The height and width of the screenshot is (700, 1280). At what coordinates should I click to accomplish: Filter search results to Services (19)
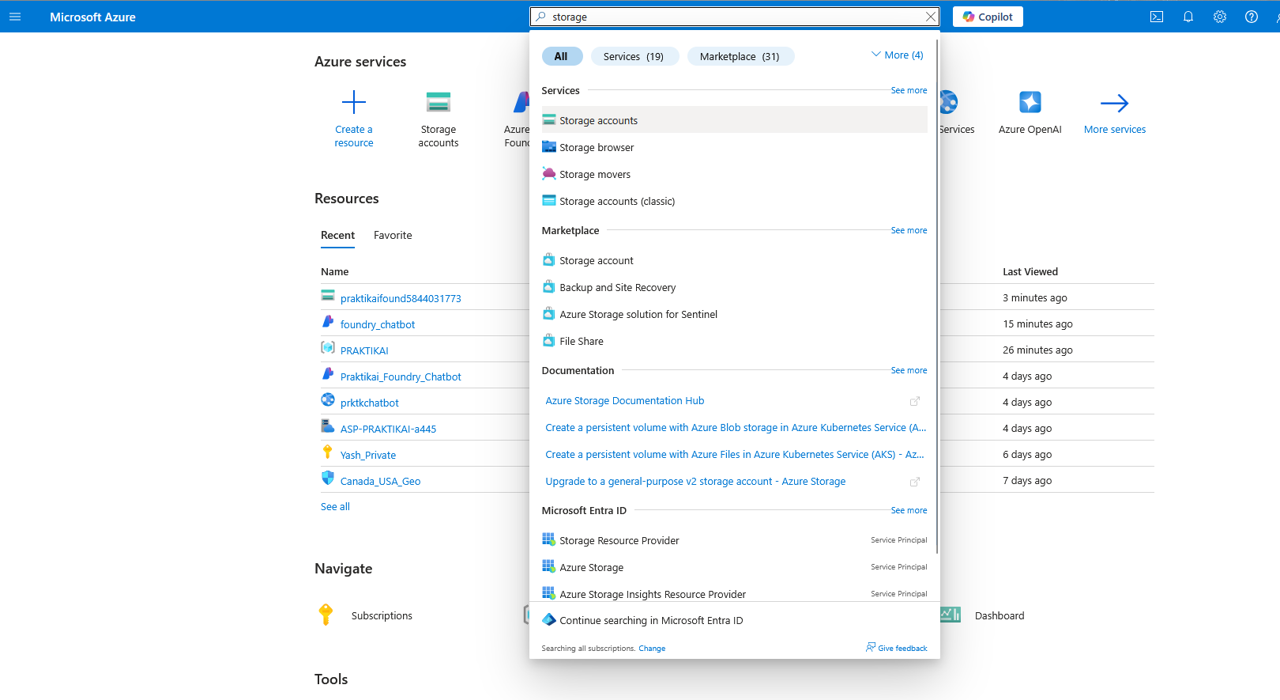(634, 56)
